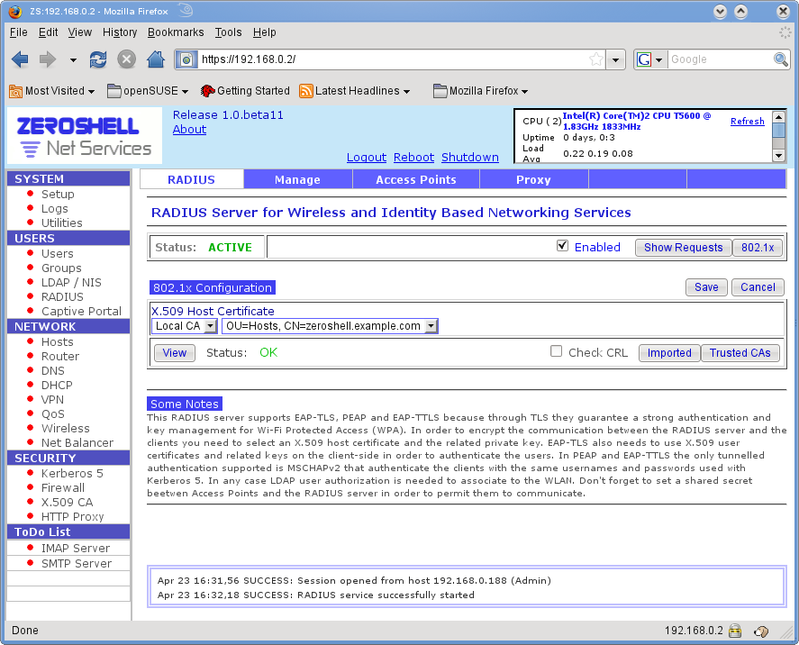This screenshot has height=645, width=799.
Task: Open the Bookmarks menu
Action: tap(175, 32)
